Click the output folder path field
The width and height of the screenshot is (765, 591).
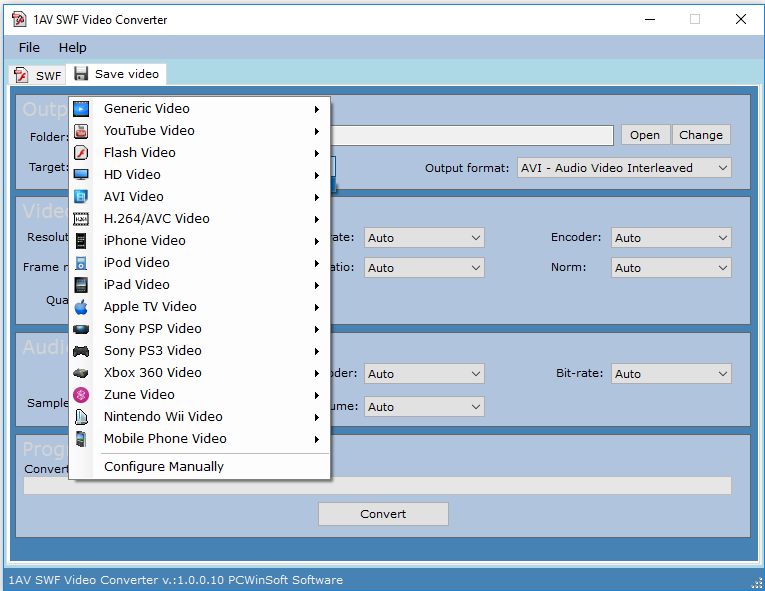472,135
